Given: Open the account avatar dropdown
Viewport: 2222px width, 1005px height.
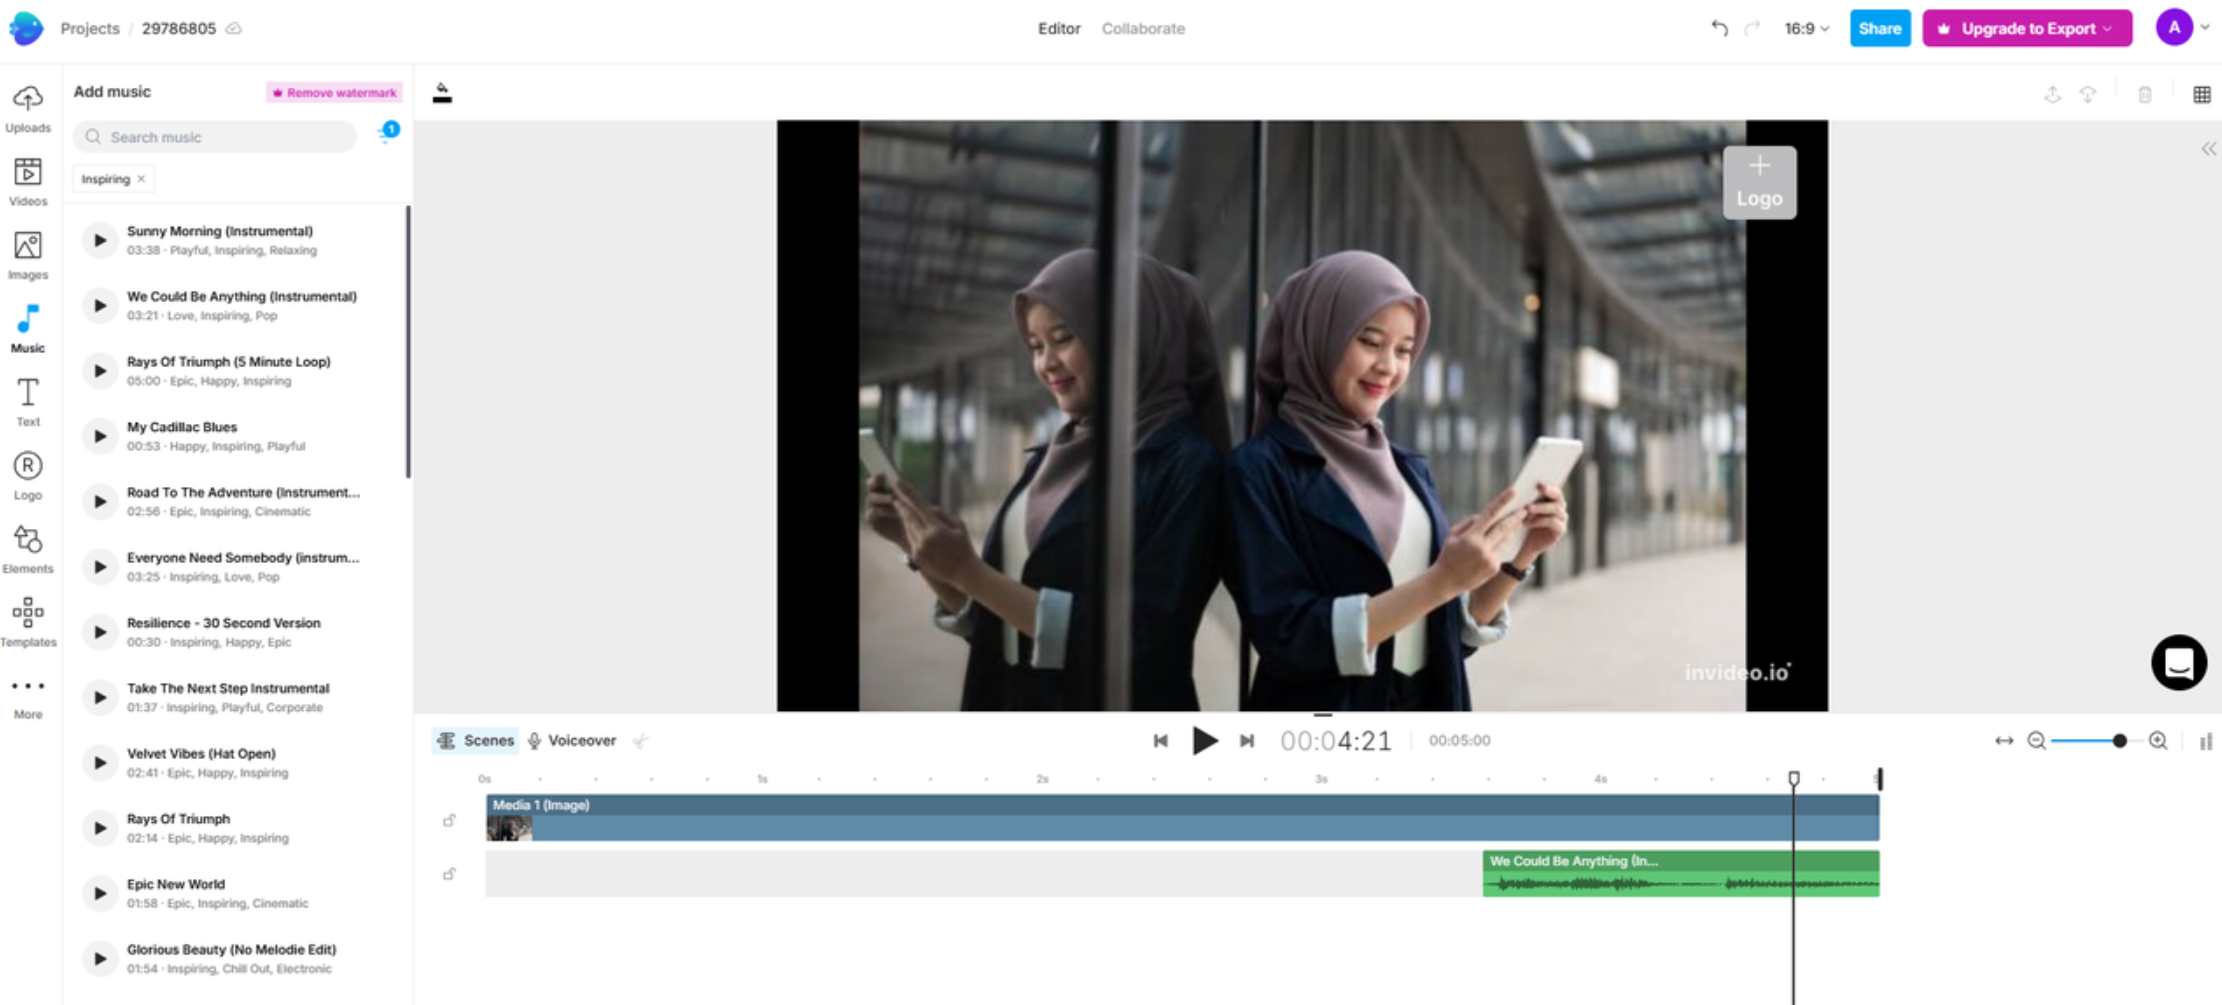Looking at the screenshot, I should tap(2173, 28).
